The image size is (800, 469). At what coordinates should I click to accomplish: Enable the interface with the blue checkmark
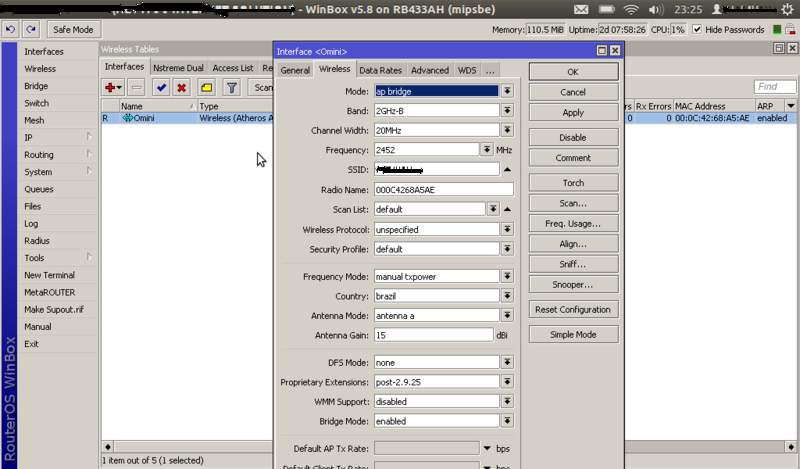pyautogui.click(x=161, y=88)
